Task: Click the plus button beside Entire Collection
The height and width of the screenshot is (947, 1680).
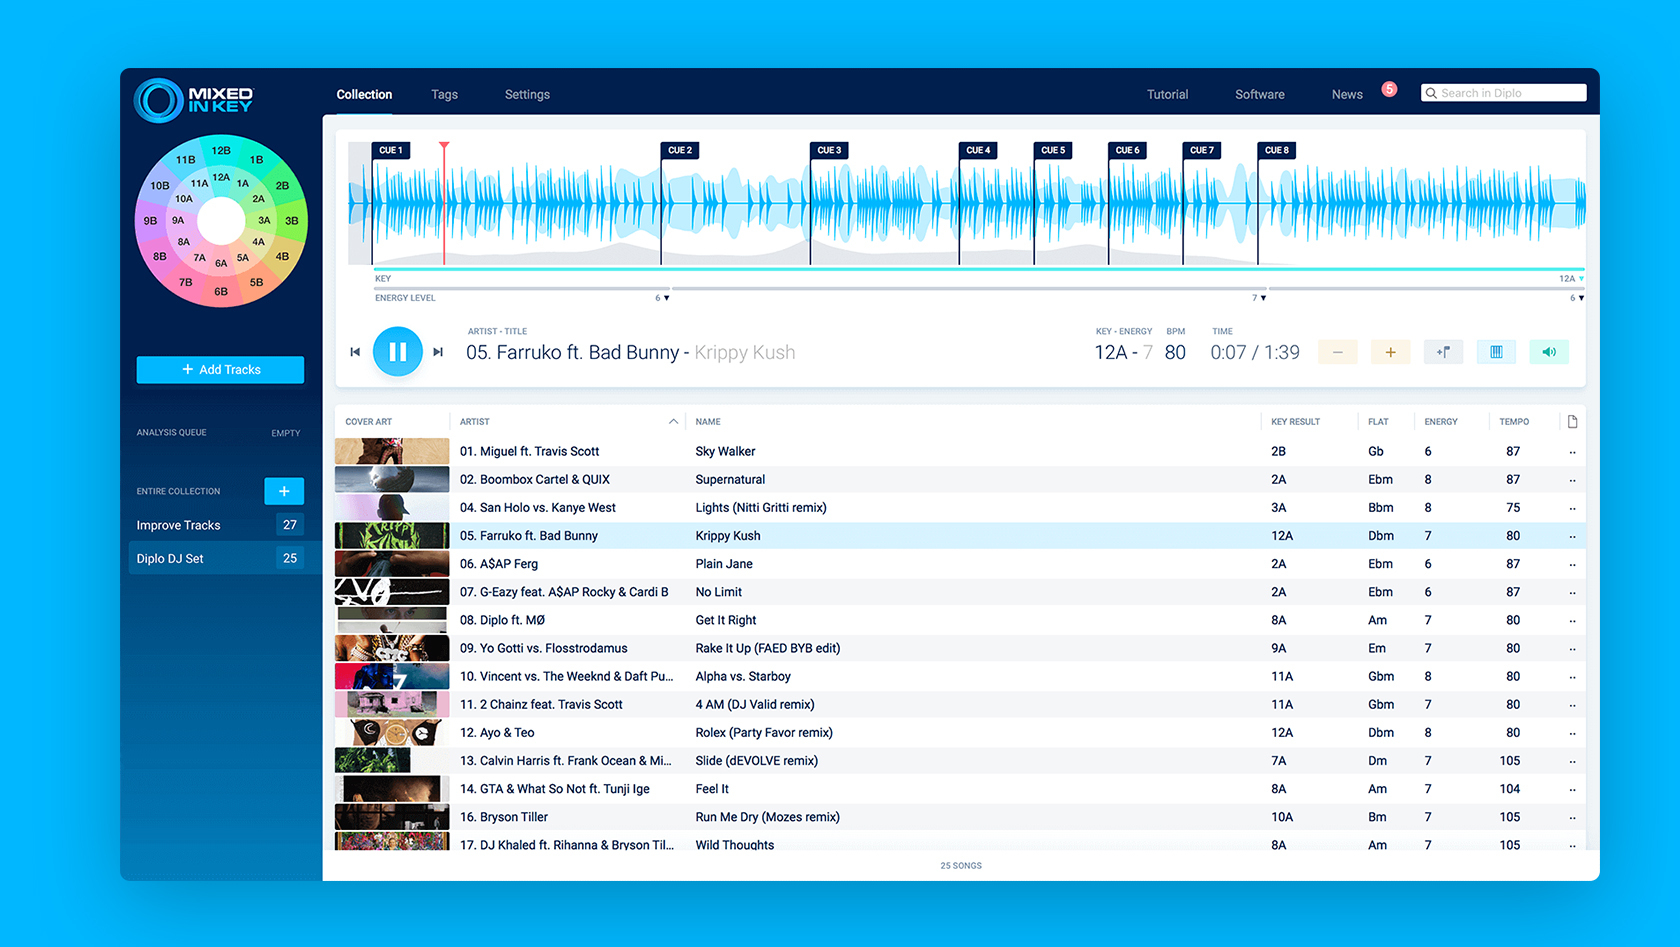Action: tap(284, 491)
